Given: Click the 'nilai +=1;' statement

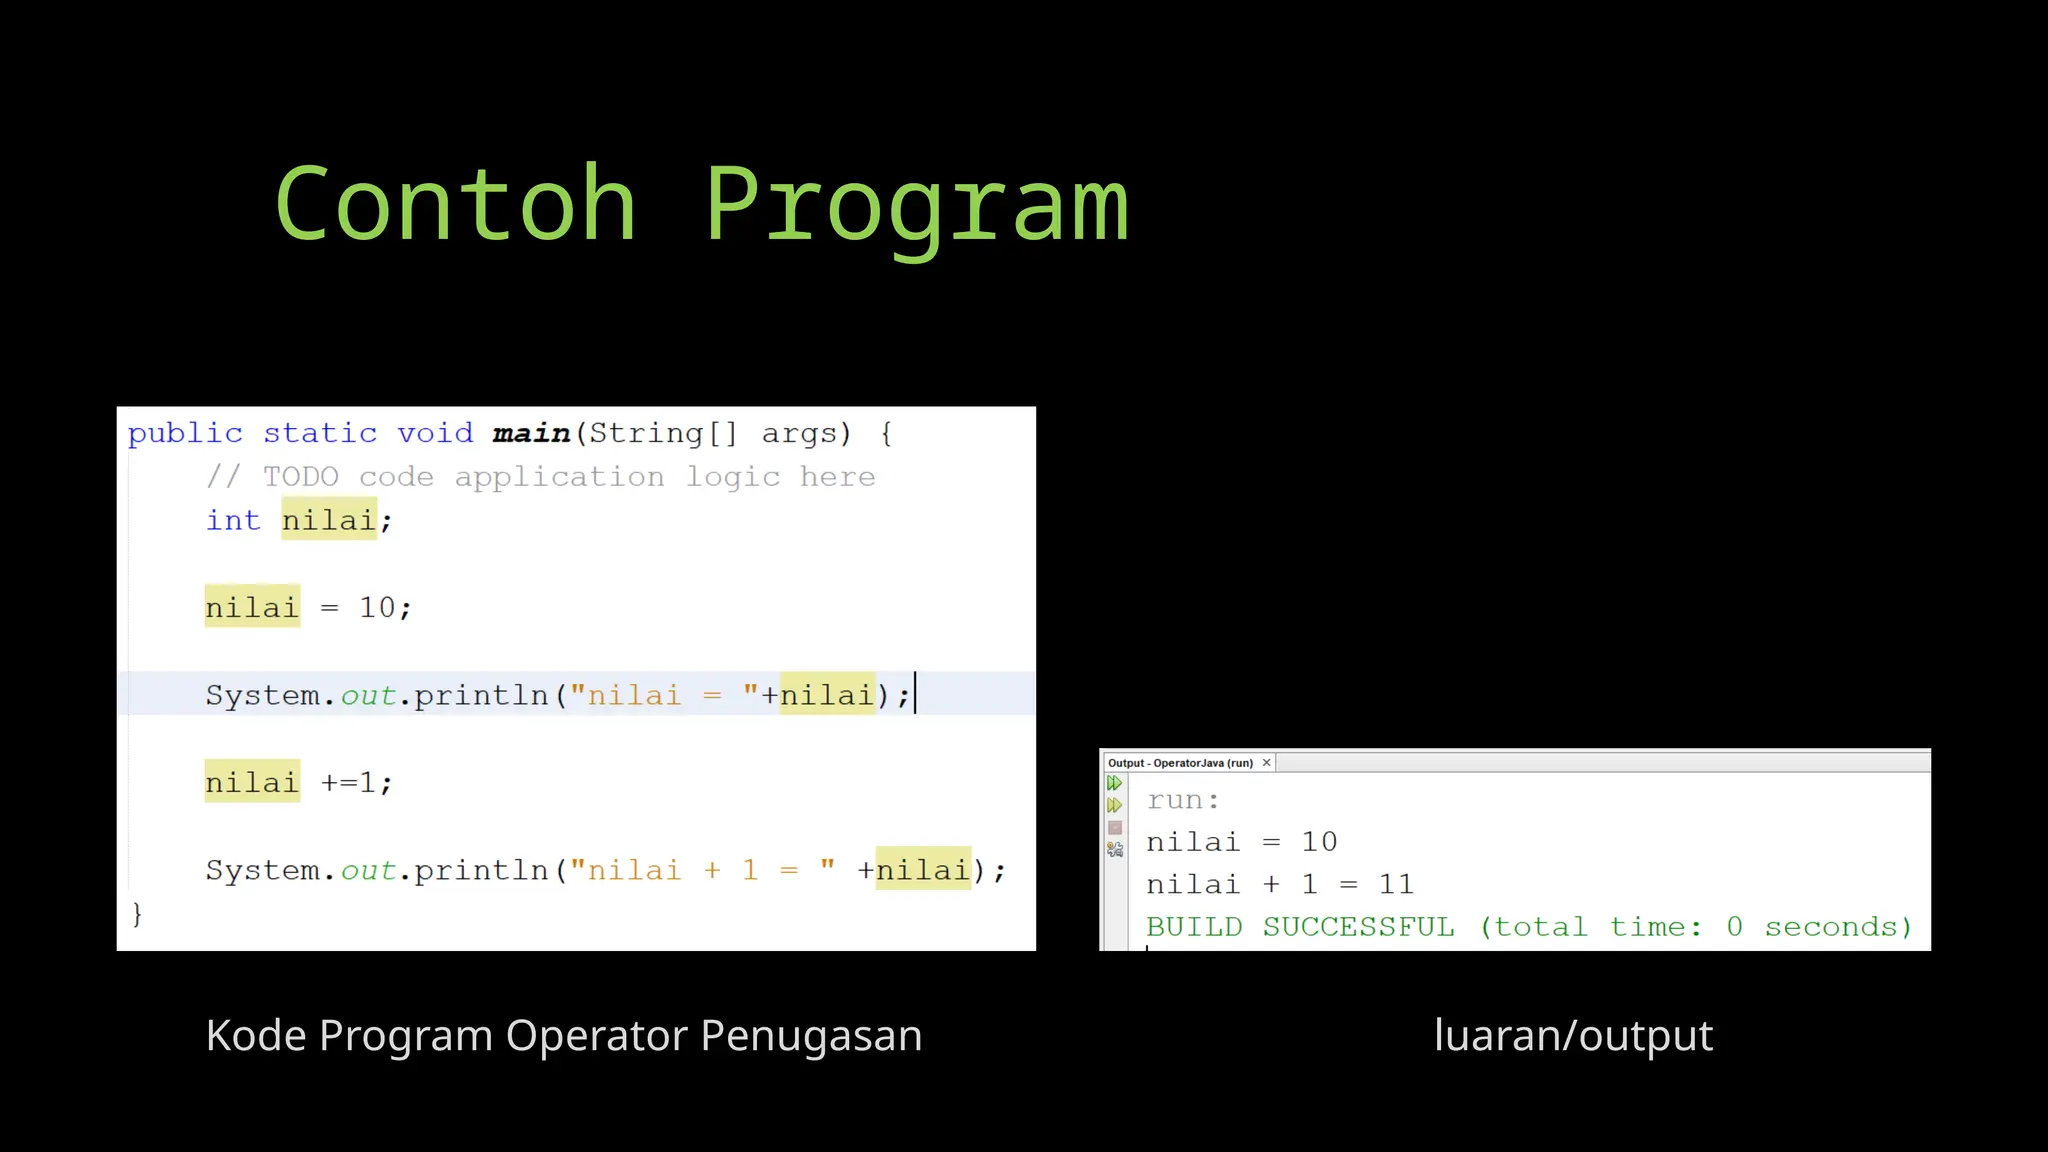Looking at the screenshot, I should tap(299, 782).
